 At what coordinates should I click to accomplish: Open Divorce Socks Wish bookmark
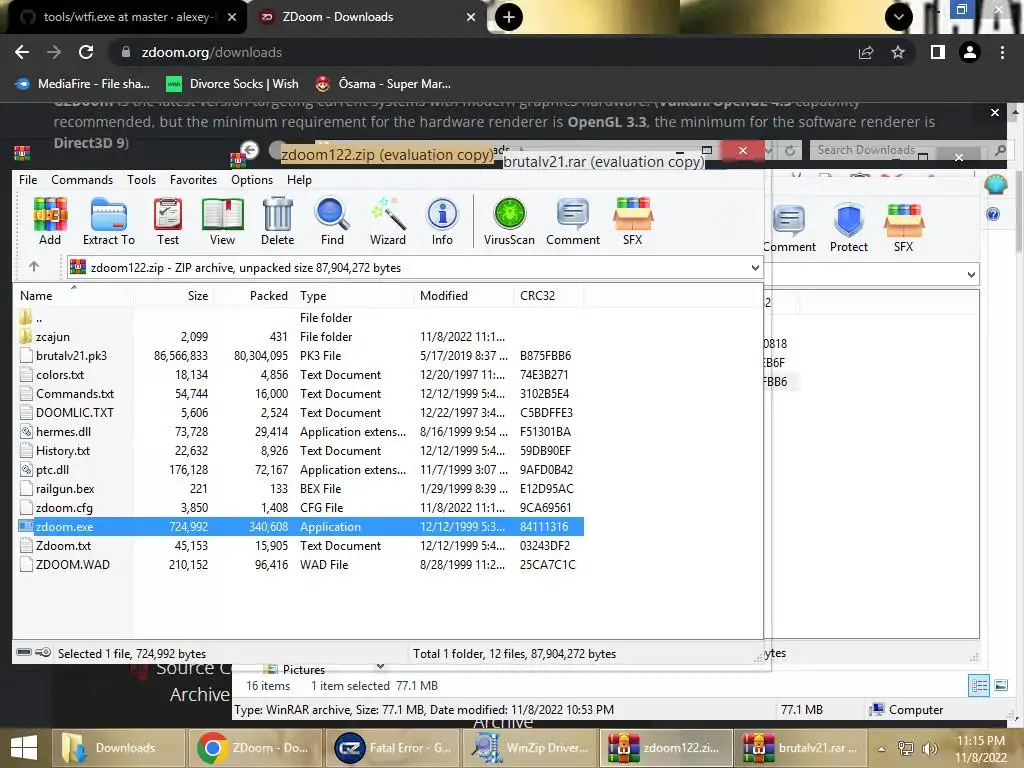pyautogui.click(x=232, y=84)
